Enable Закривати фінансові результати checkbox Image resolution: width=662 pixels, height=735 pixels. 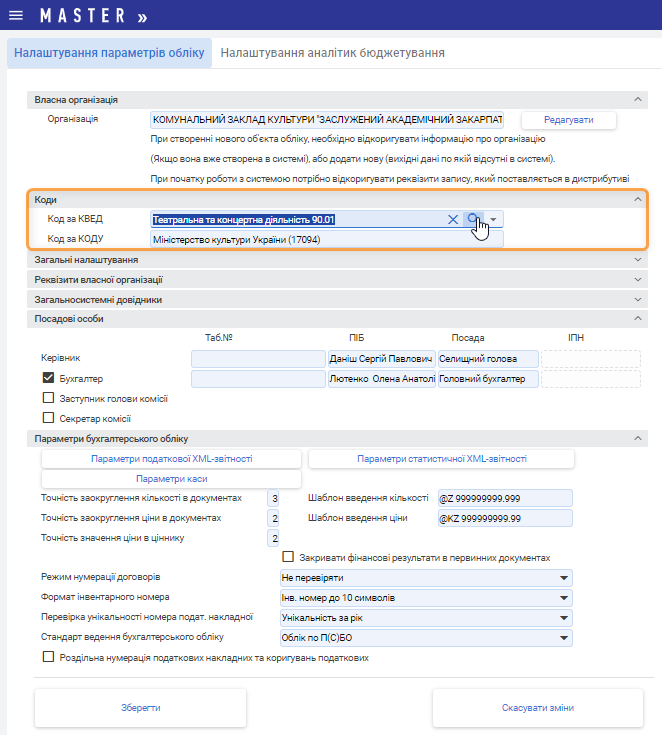point(289,557)
